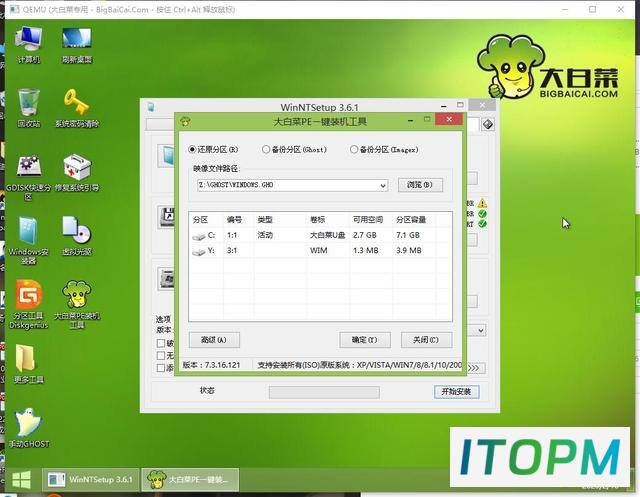640x497 pixels.
Task: Launch the manual GHOST icon
Action: (x=28, y=428)
